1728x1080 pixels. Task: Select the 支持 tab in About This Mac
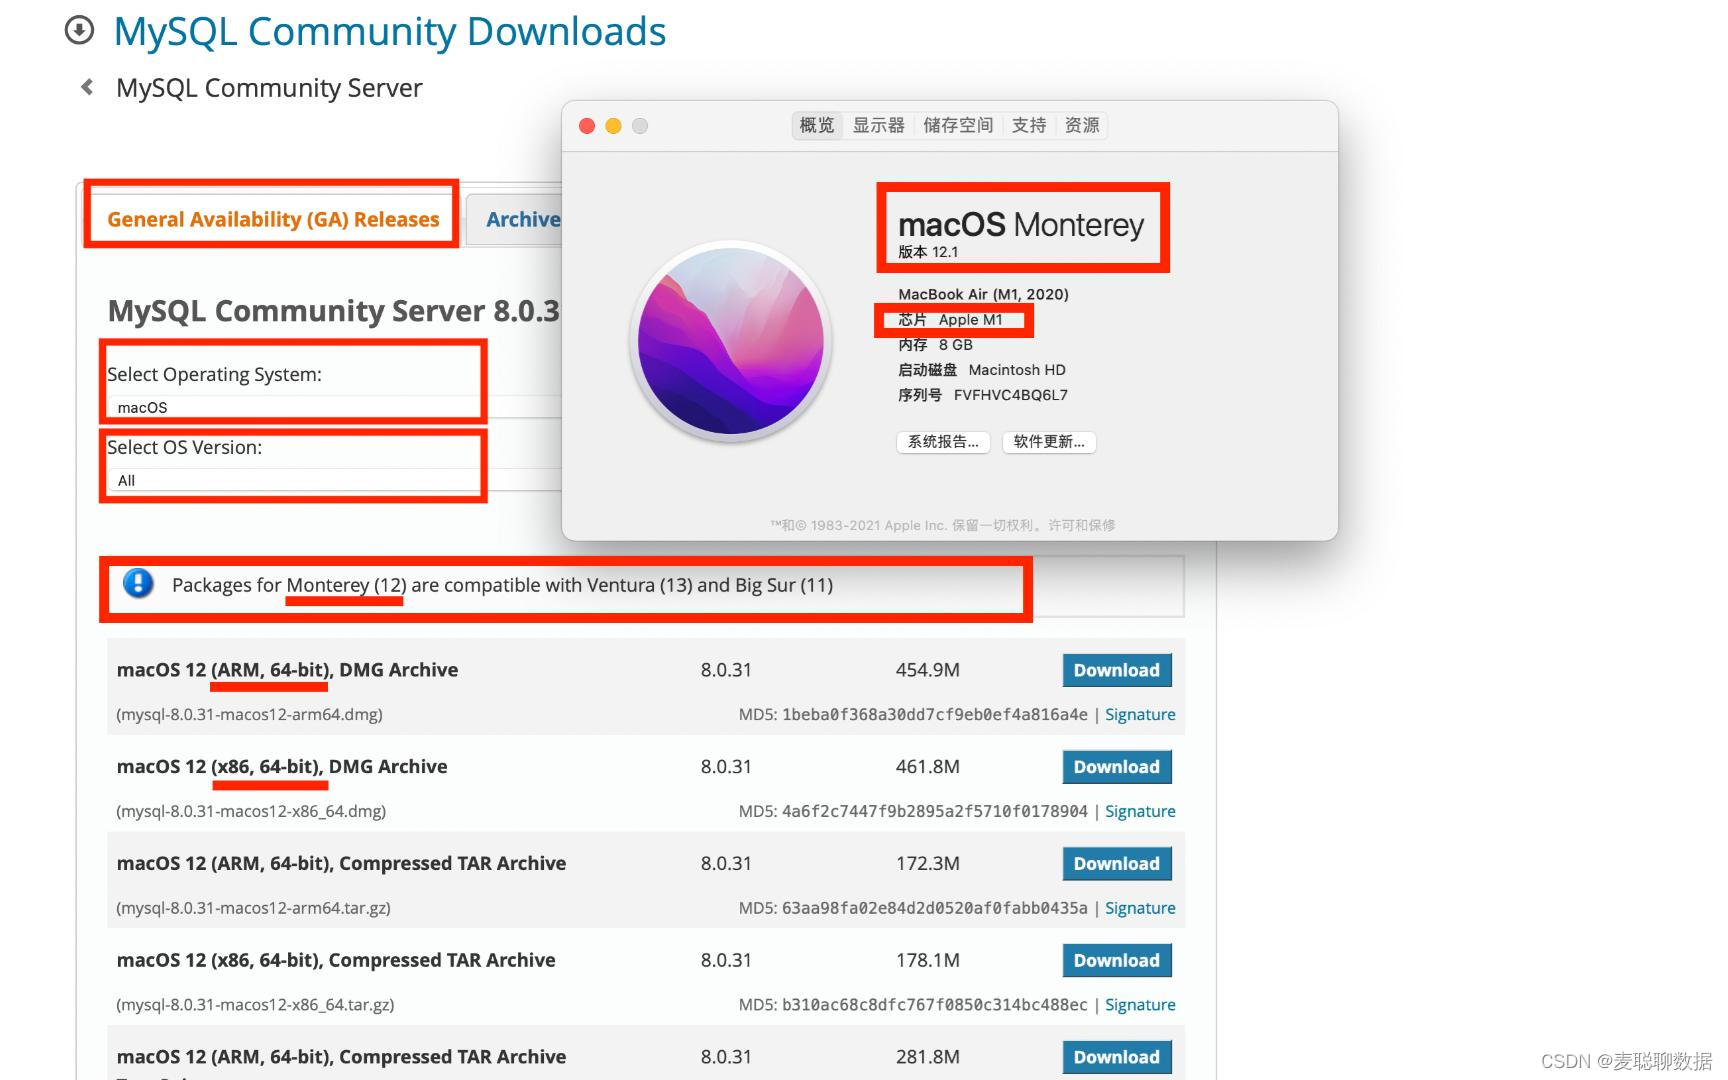coord(1029,125)
